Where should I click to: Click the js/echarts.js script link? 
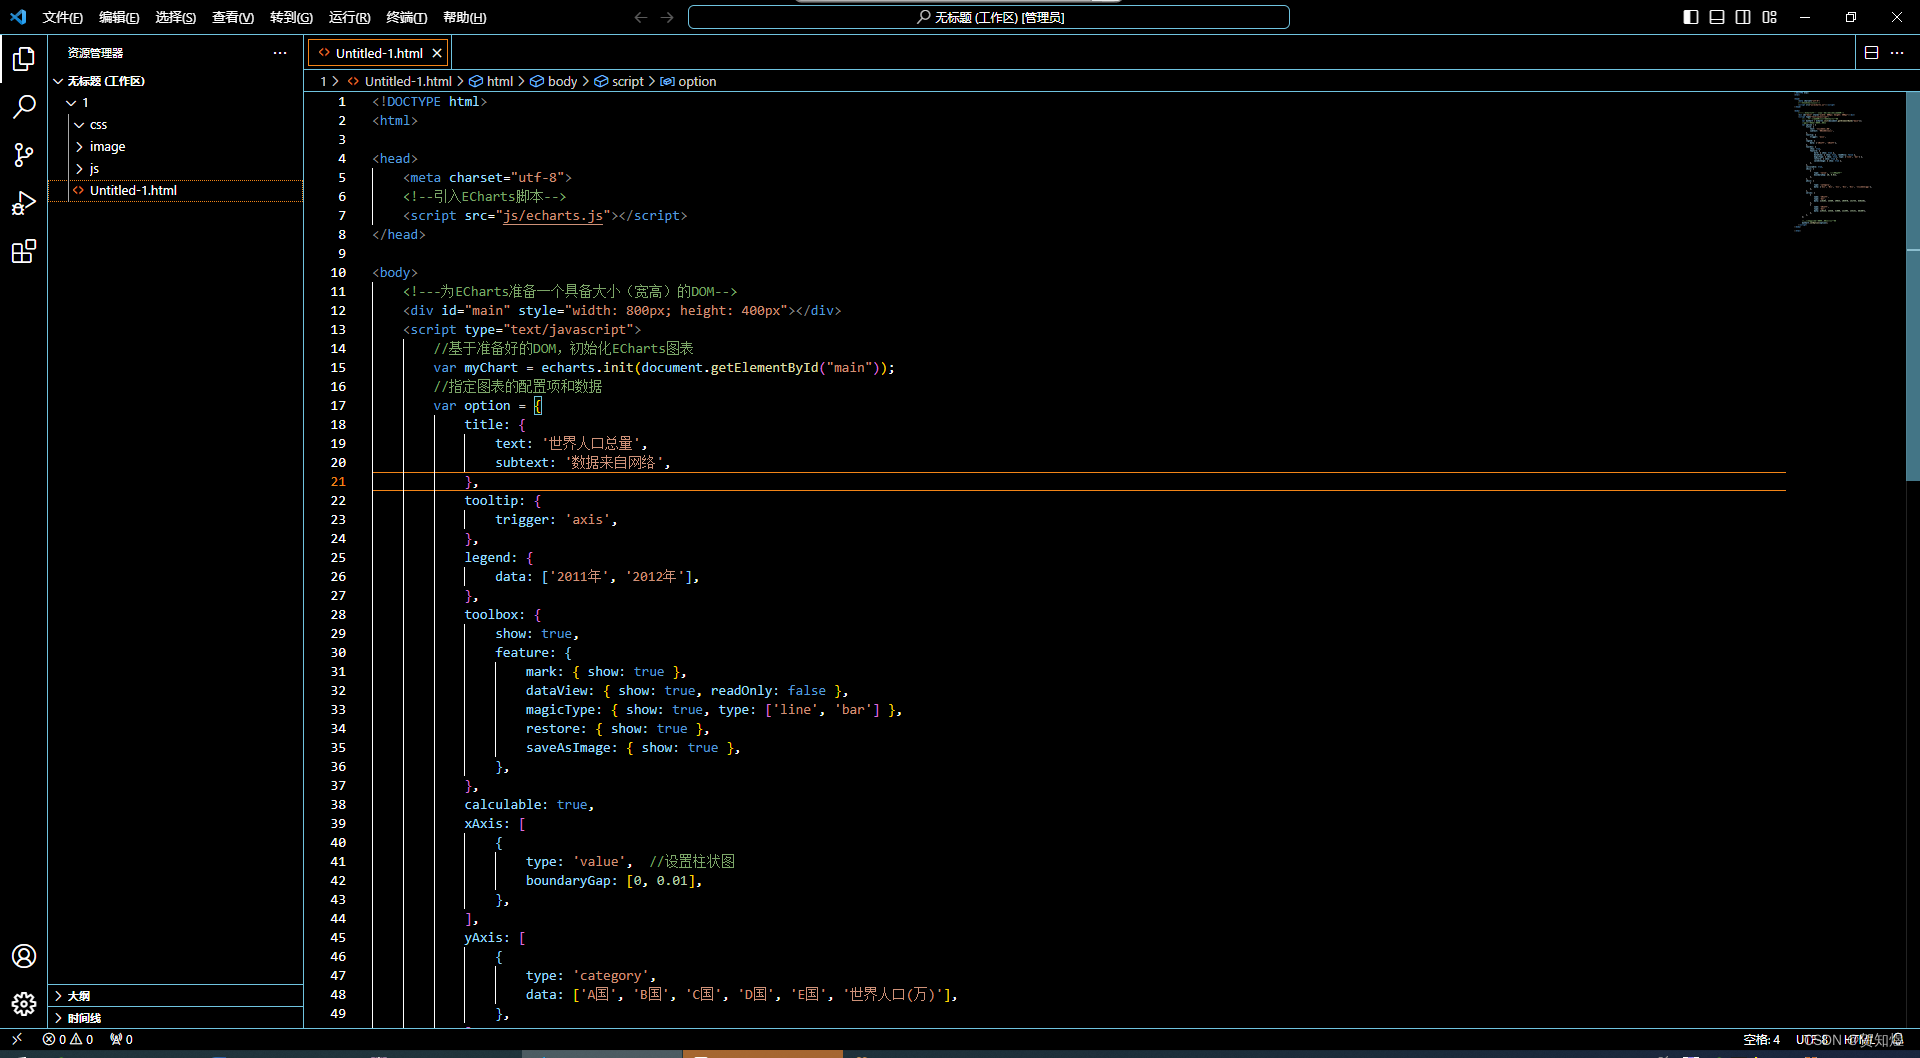point(553,215)
